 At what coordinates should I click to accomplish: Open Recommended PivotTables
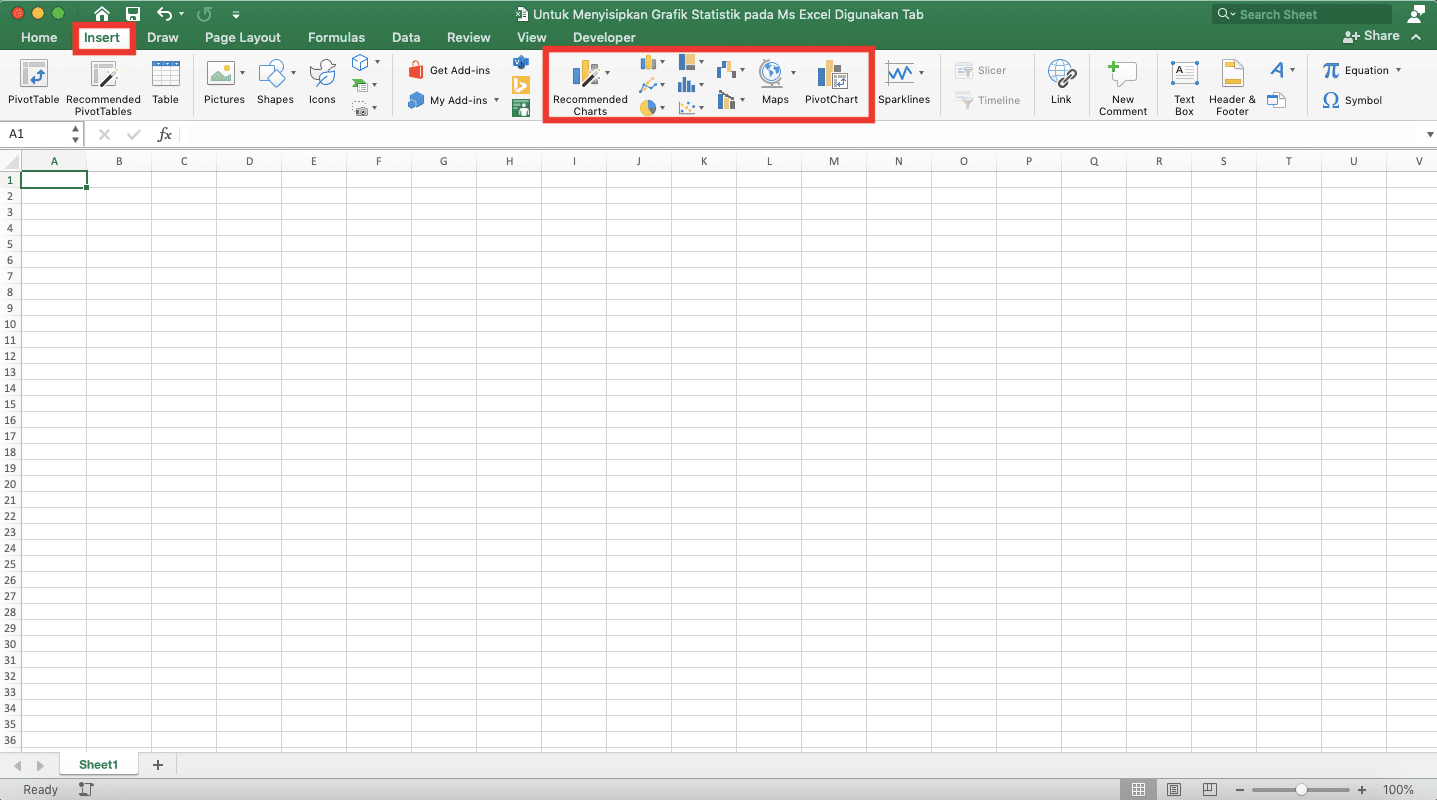[x=103, y=88]
